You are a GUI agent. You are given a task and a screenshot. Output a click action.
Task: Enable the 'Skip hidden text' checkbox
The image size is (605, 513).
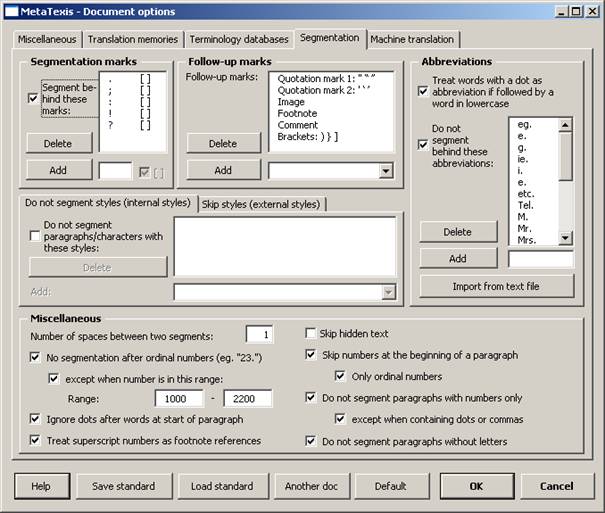click(x=310, y=333)
